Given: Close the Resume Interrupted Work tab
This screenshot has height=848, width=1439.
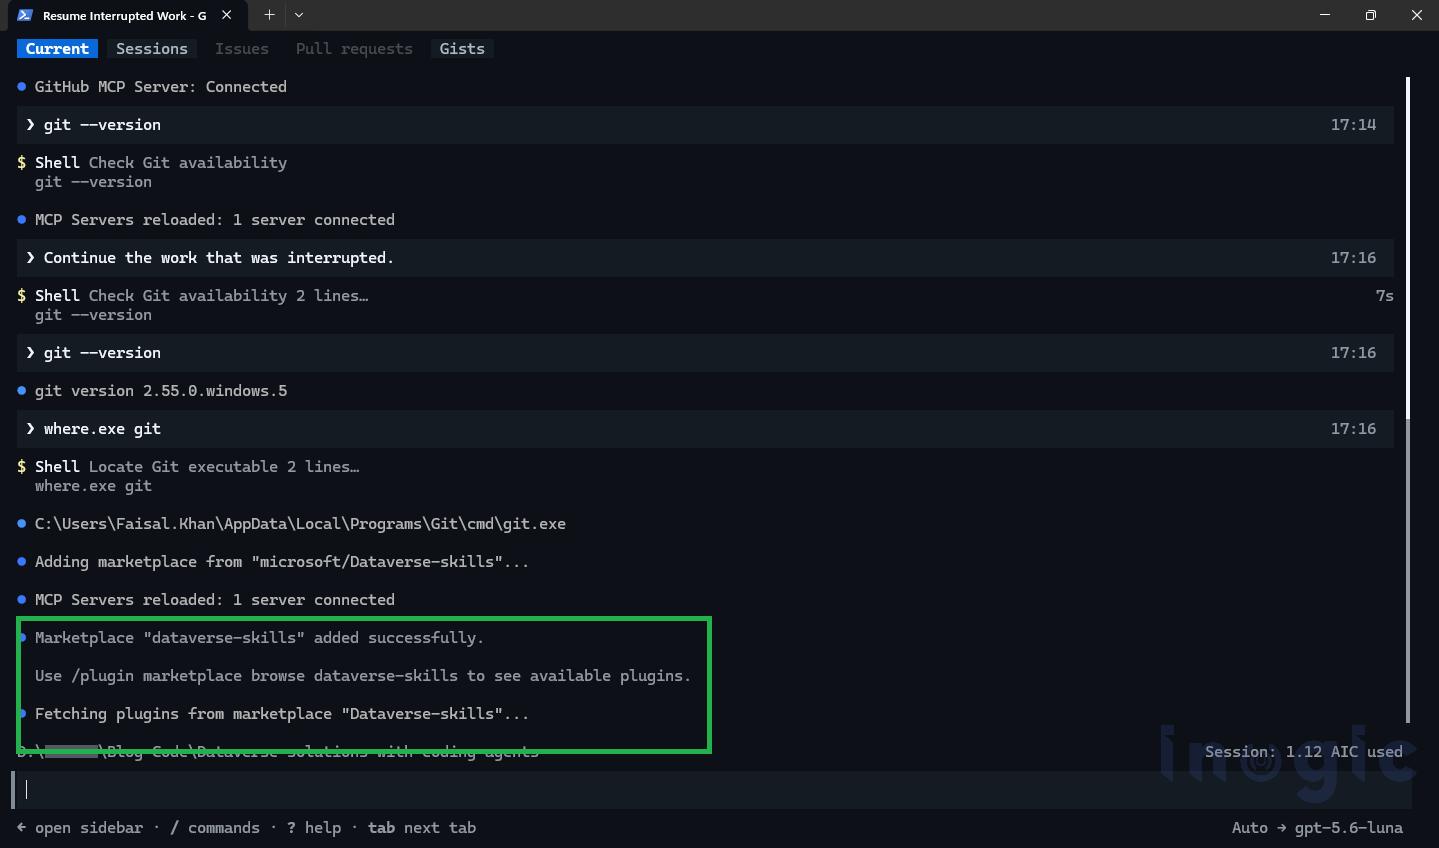Looking at the screenshot, I should coord(227,15).
